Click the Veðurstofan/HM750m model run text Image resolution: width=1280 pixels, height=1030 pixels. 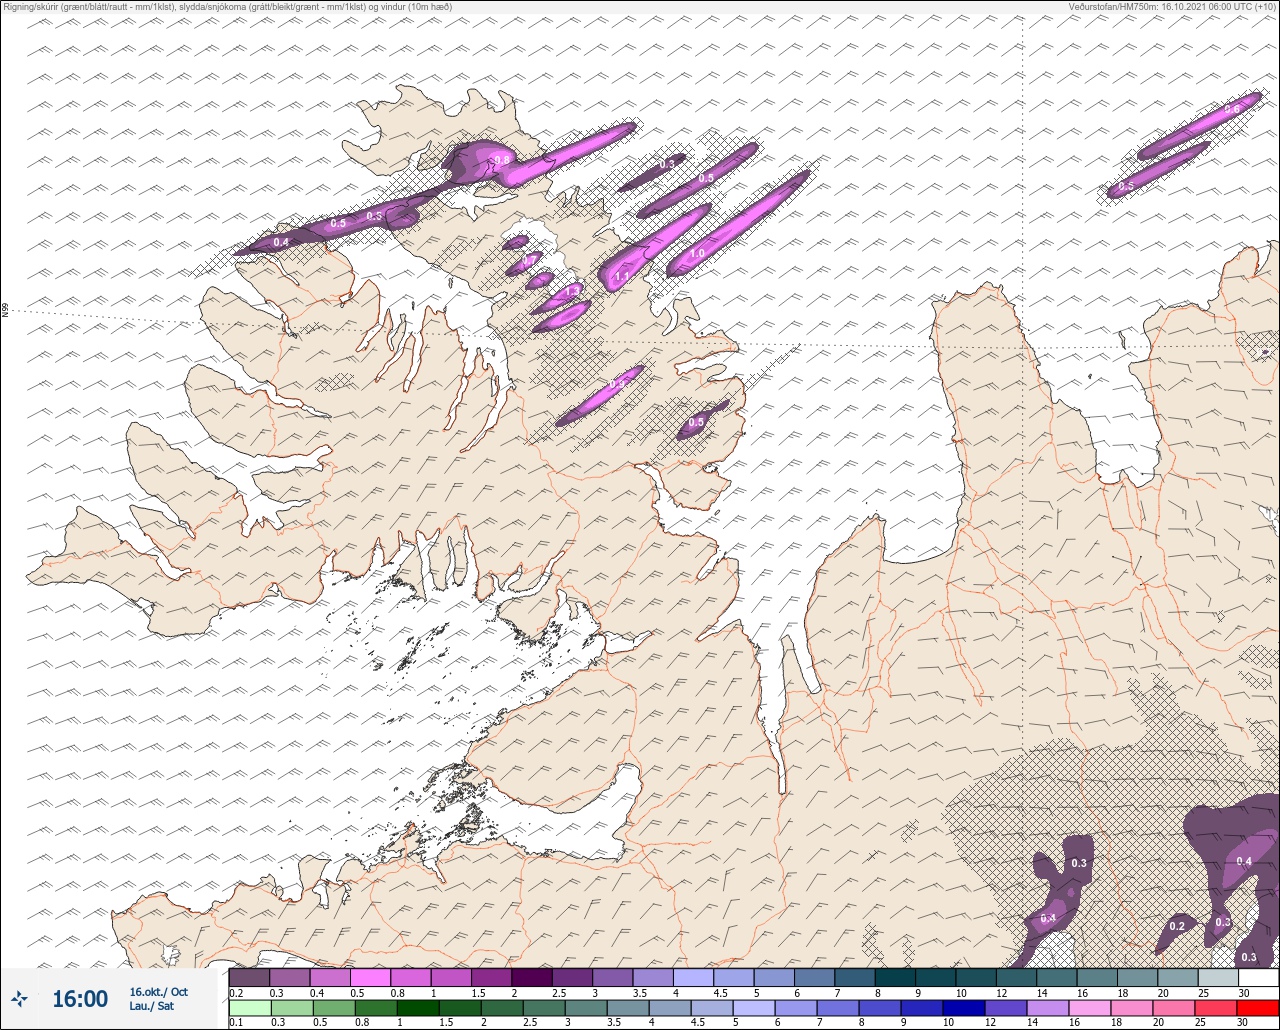pyautogui.click(x=1171, y=6)
